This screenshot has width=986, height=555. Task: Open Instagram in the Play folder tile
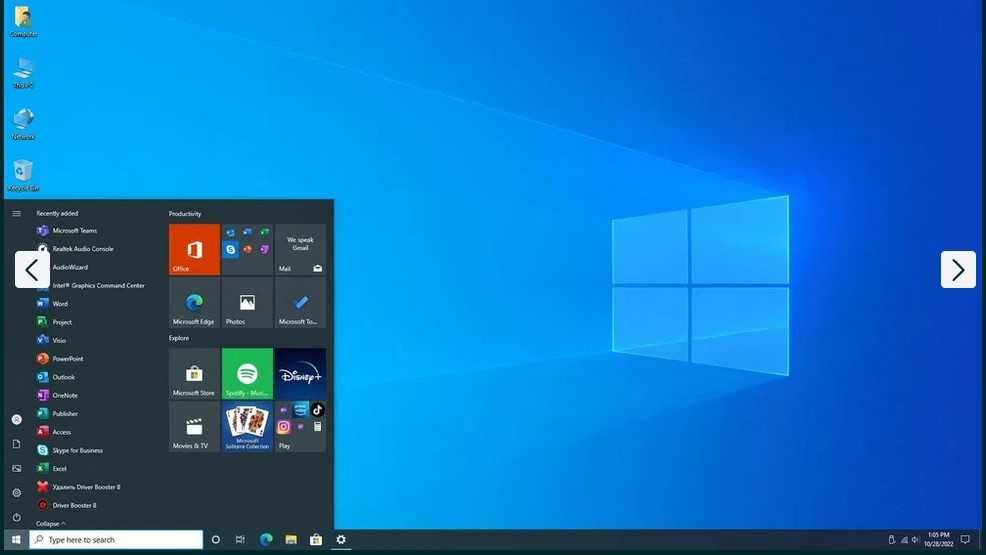(284, 427)
